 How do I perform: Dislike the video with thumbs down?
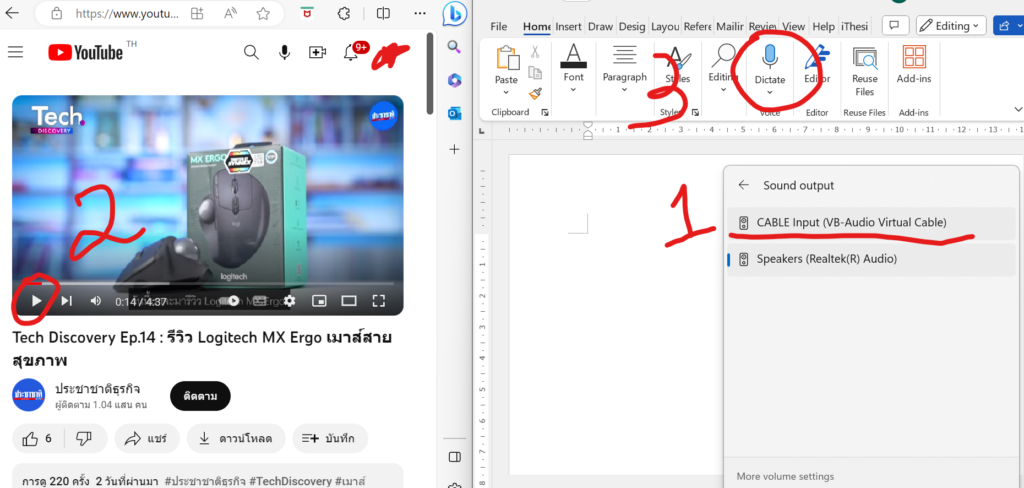pos(84,438)
